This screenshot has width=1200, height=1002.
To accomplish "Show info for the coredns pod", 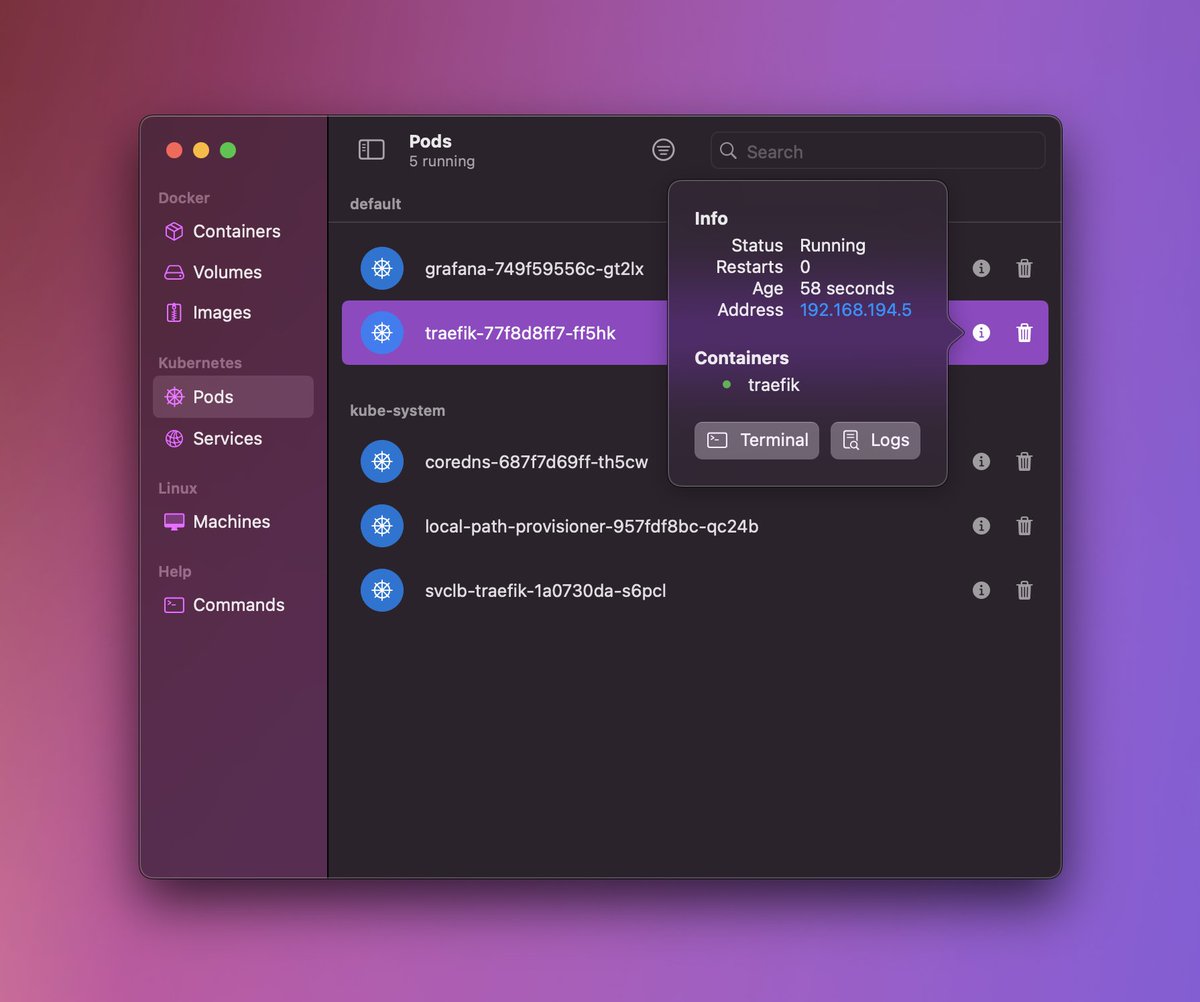I will 981,462.
